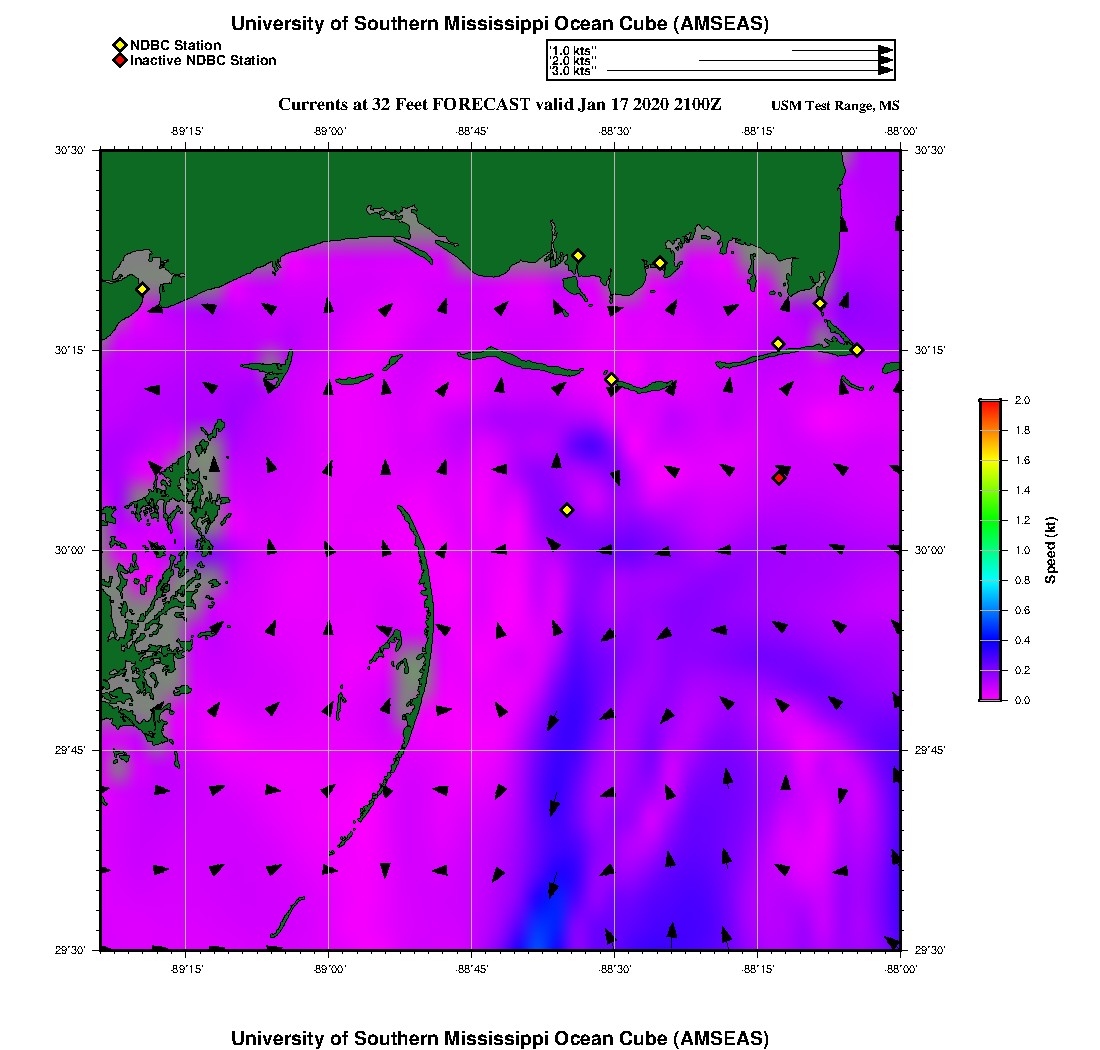This screenshot has width=1100, height=1050.
Task: Click the 'Speed (kt)' color bar label
Action: point(1051,550)
